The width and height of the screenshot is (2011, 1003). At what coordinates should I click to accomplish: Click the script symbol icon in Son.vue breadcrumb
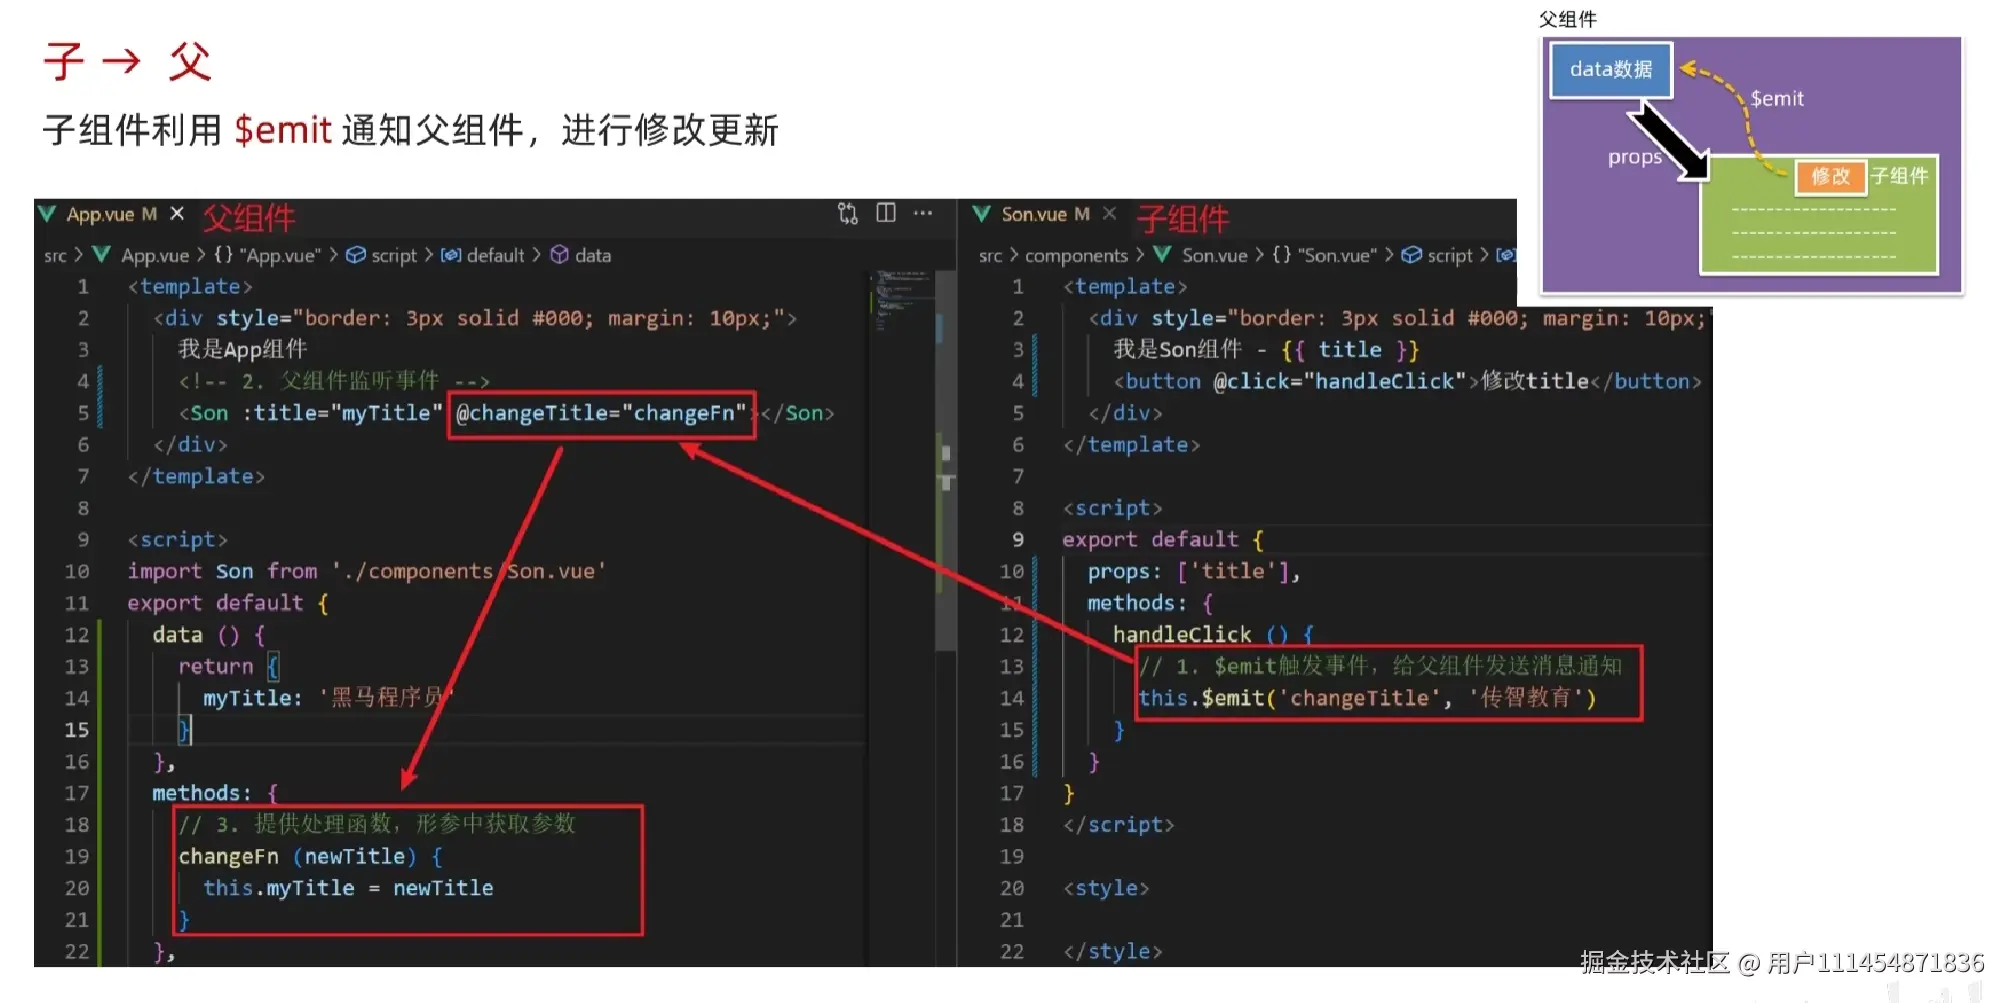[1412, 255]
